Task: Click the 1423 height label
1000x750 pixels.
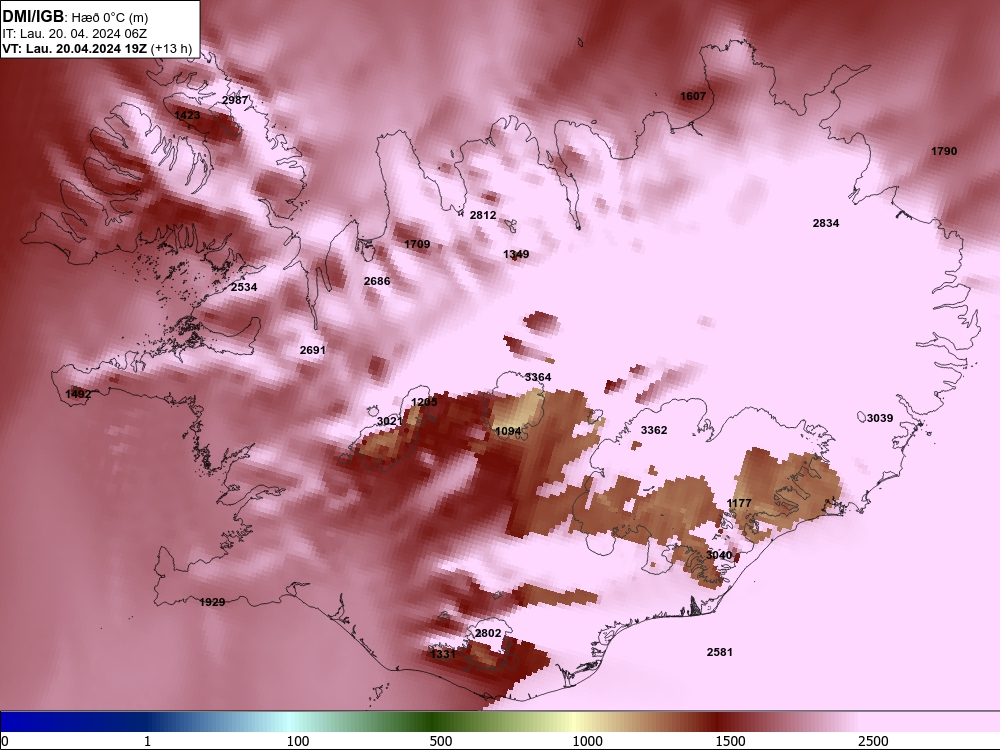Action: click(x=187, y=115)
